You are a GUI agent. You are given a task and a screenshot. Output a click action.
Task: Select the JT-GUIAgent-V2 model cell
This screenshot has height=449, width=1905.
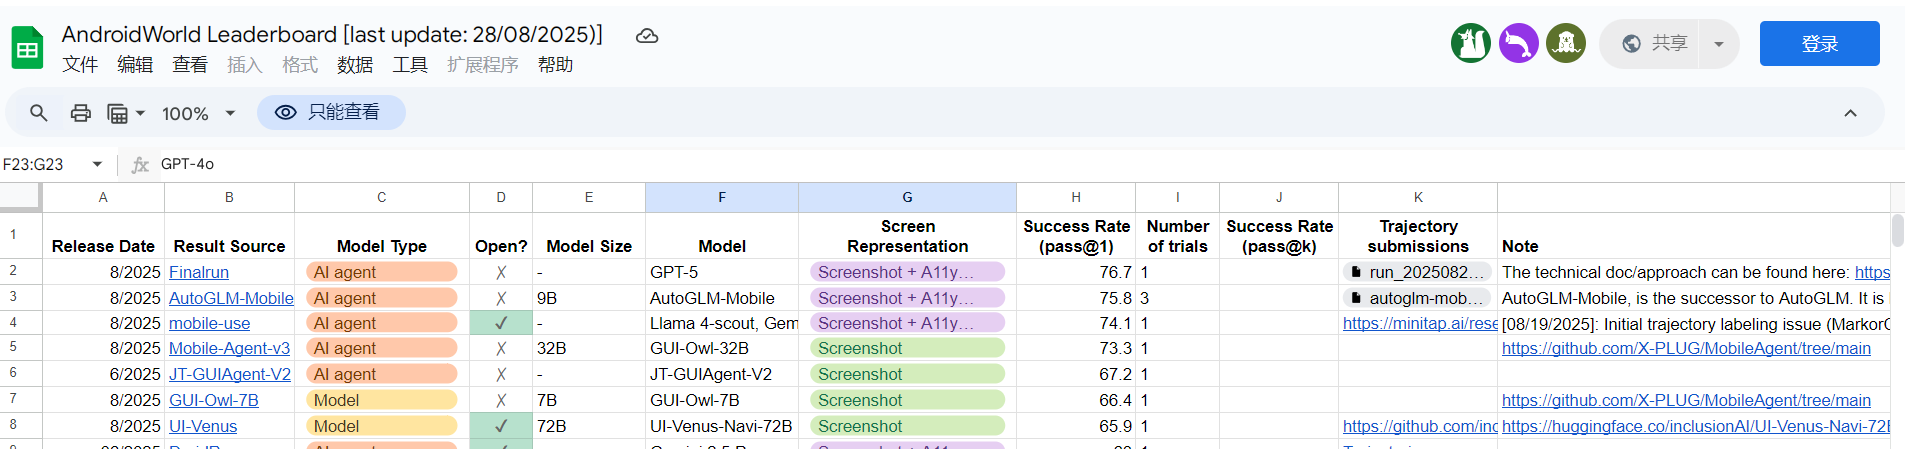click(722, 374)
